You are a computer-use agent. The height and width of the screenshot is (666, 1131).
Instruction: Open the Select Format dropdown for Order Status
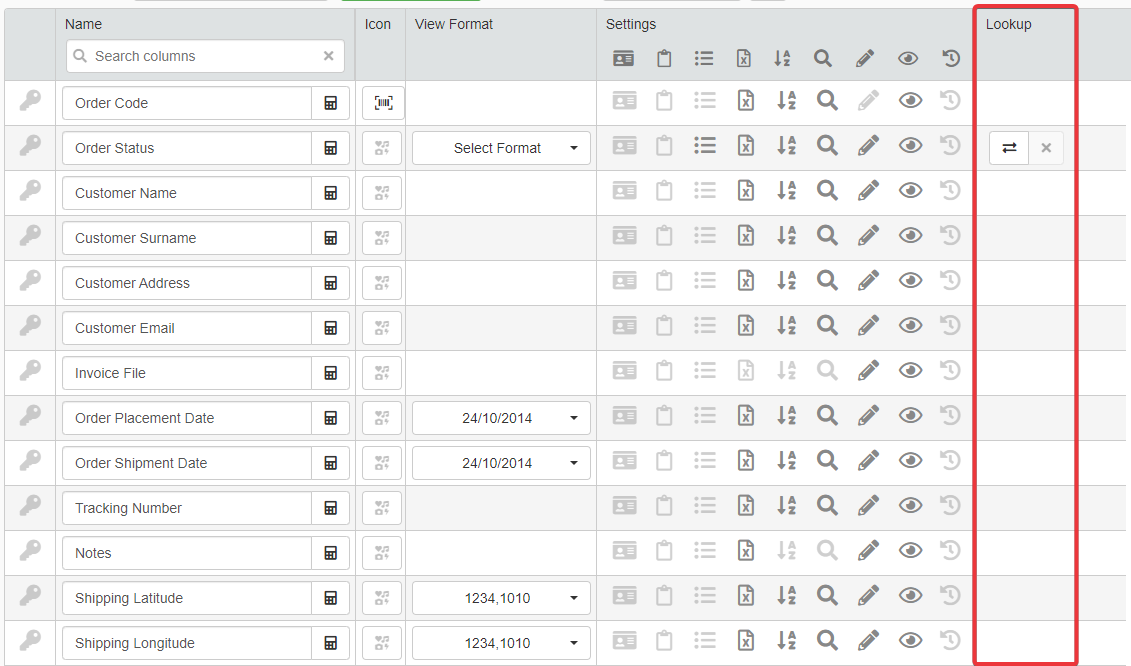click(x=501, y=148)
